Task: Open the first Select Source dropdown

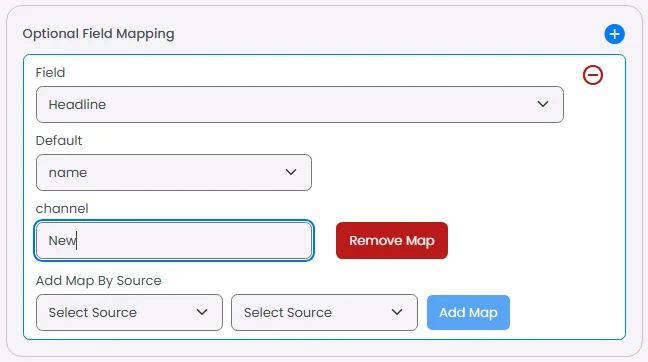Action: click(x=129, y=312)
